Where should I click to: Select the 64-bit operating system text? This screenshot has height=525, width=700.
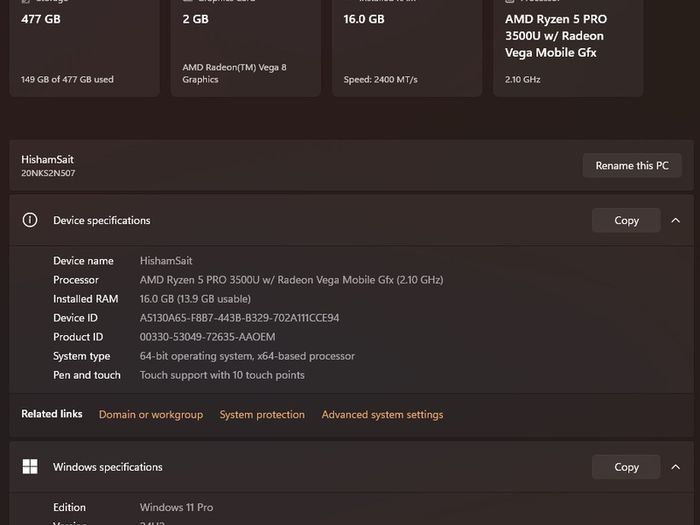tap(247, 356)
